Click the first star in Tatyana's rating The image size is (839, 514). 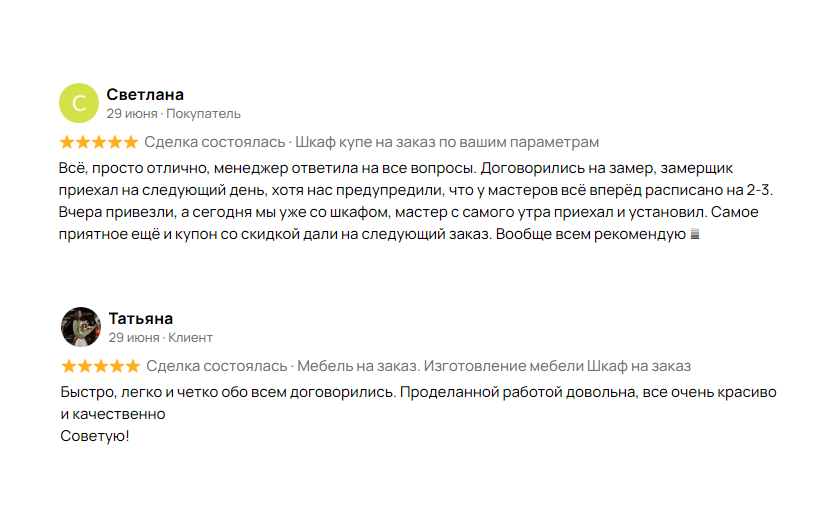pos(69,366)
